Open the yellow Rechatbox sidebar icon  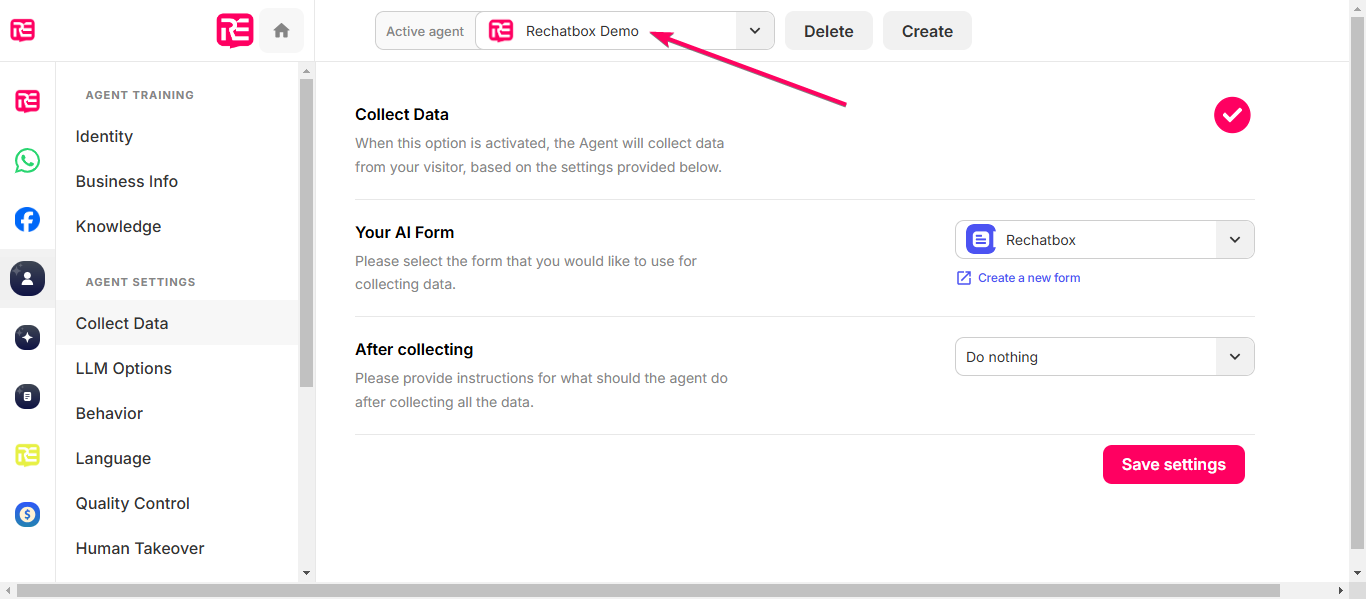point(28,456)
